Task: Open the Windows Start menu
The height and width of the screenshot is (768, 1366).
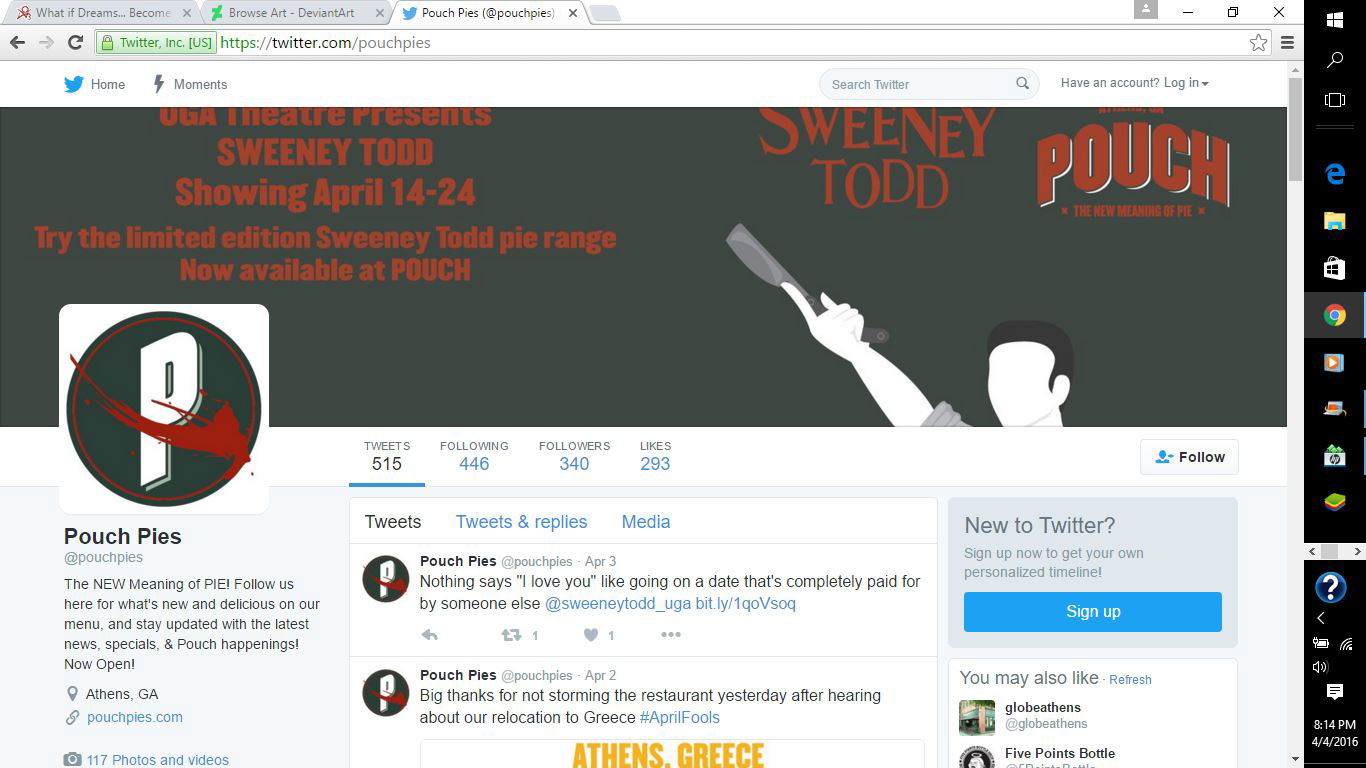Action: pyautogui.click(x=1335, y=19)
